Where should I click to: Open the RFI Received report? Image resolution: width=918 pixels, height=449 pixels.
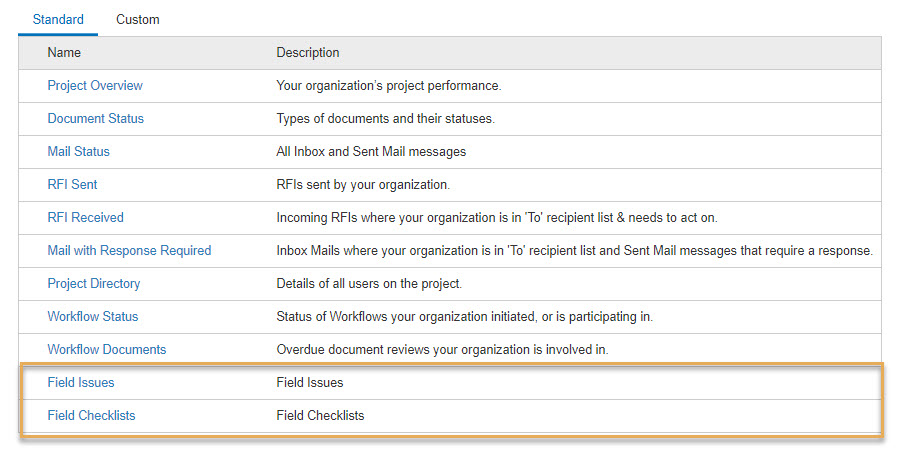[x=85, y=217]
